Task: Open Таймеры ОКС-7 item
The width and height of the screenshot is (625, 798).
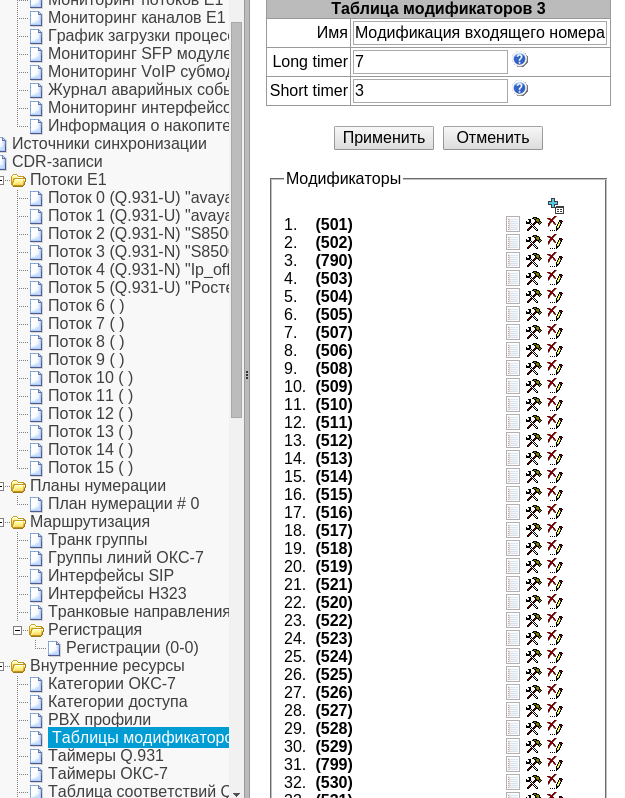Action: coord(108,774)
